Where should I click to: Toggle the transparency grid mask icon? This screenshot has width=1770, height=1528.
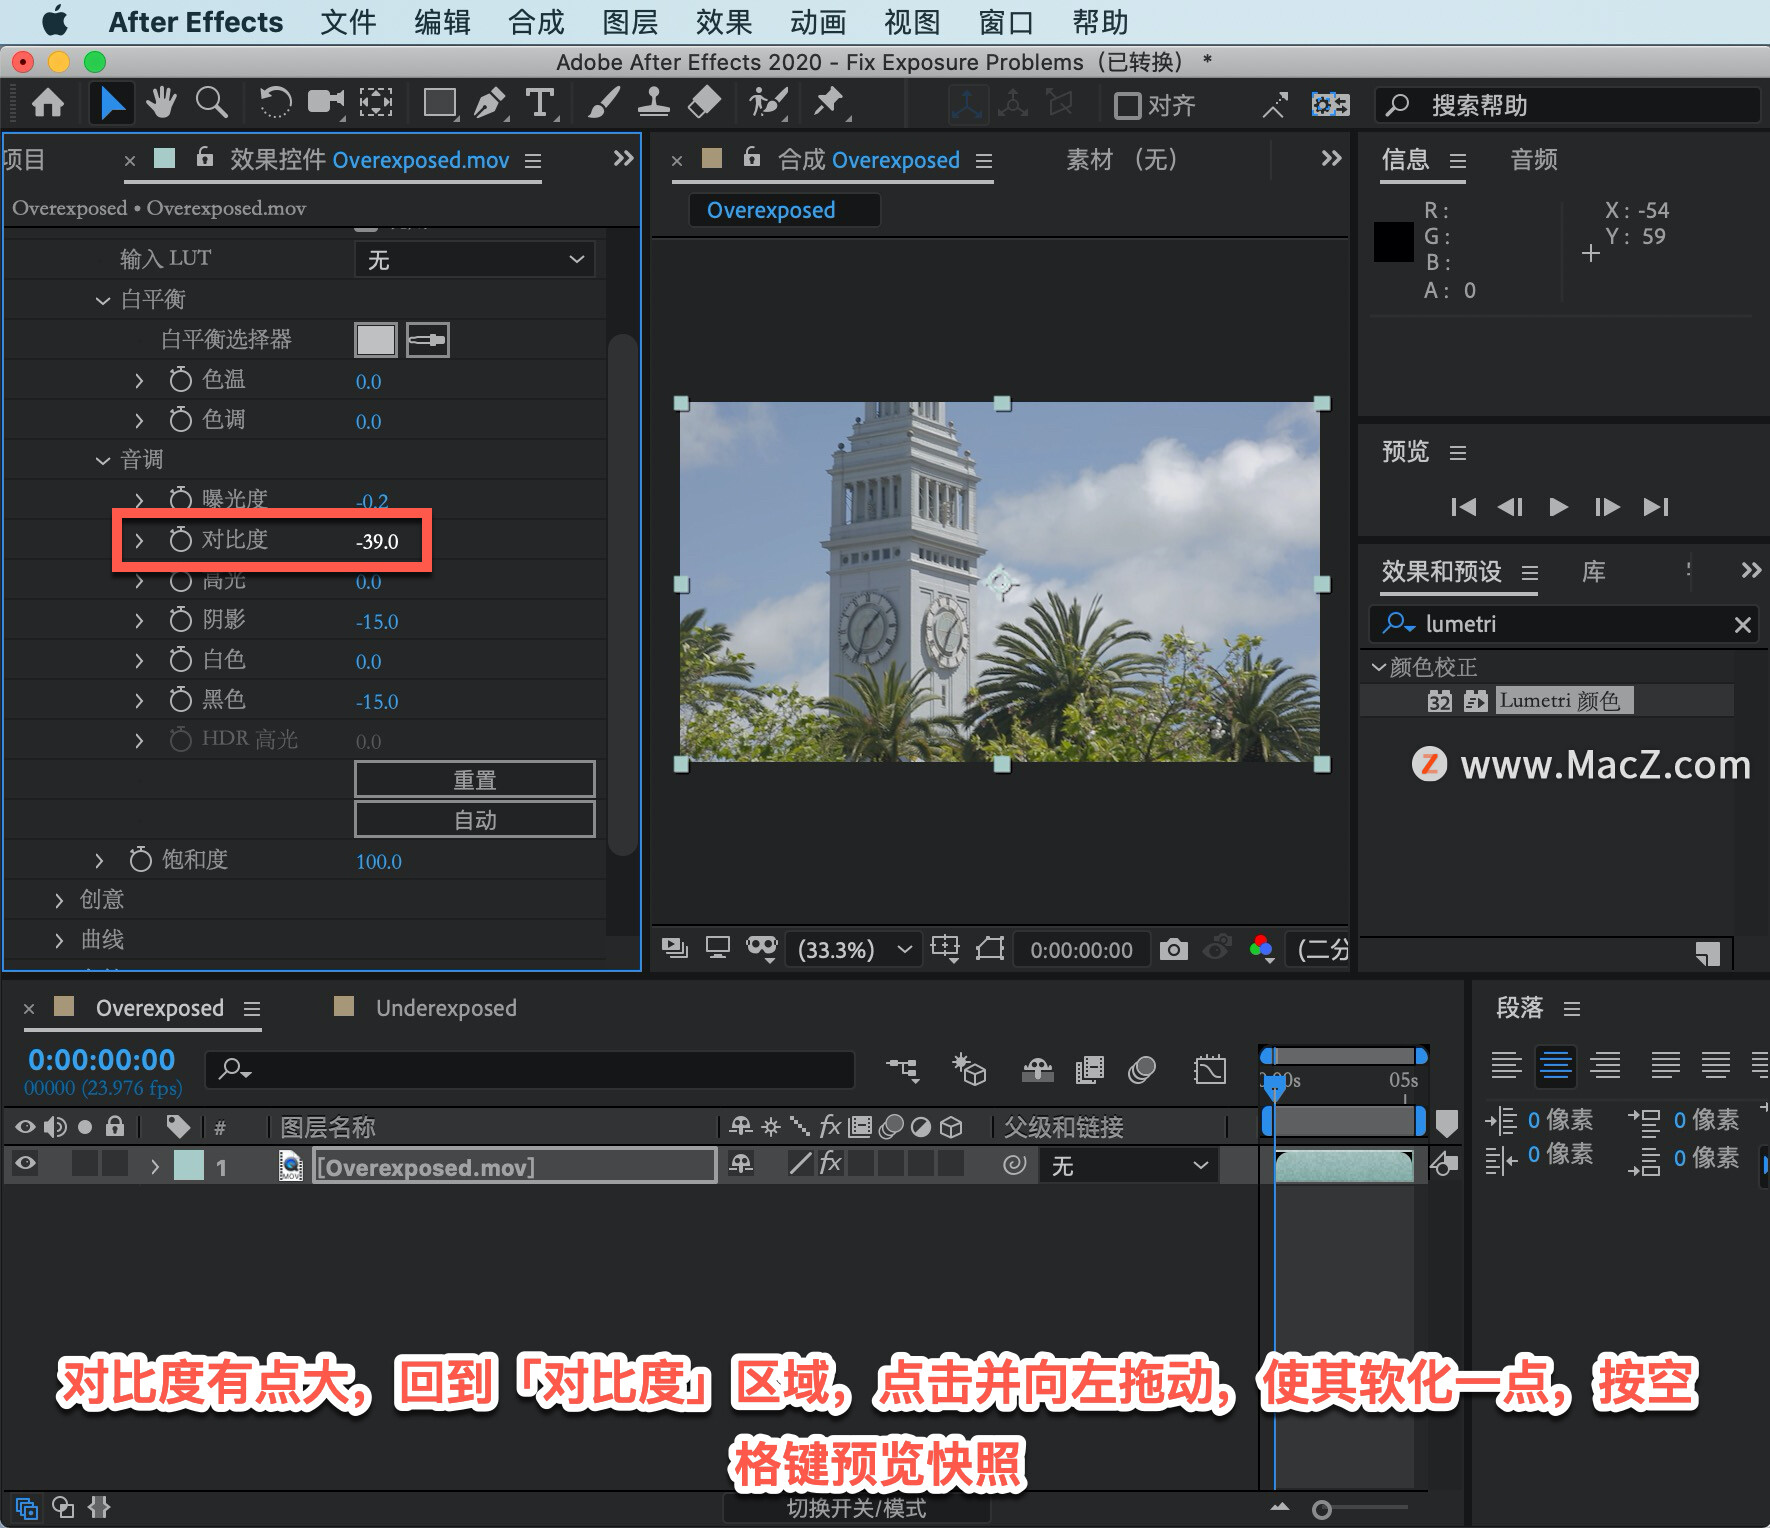(x=762, y=948)
